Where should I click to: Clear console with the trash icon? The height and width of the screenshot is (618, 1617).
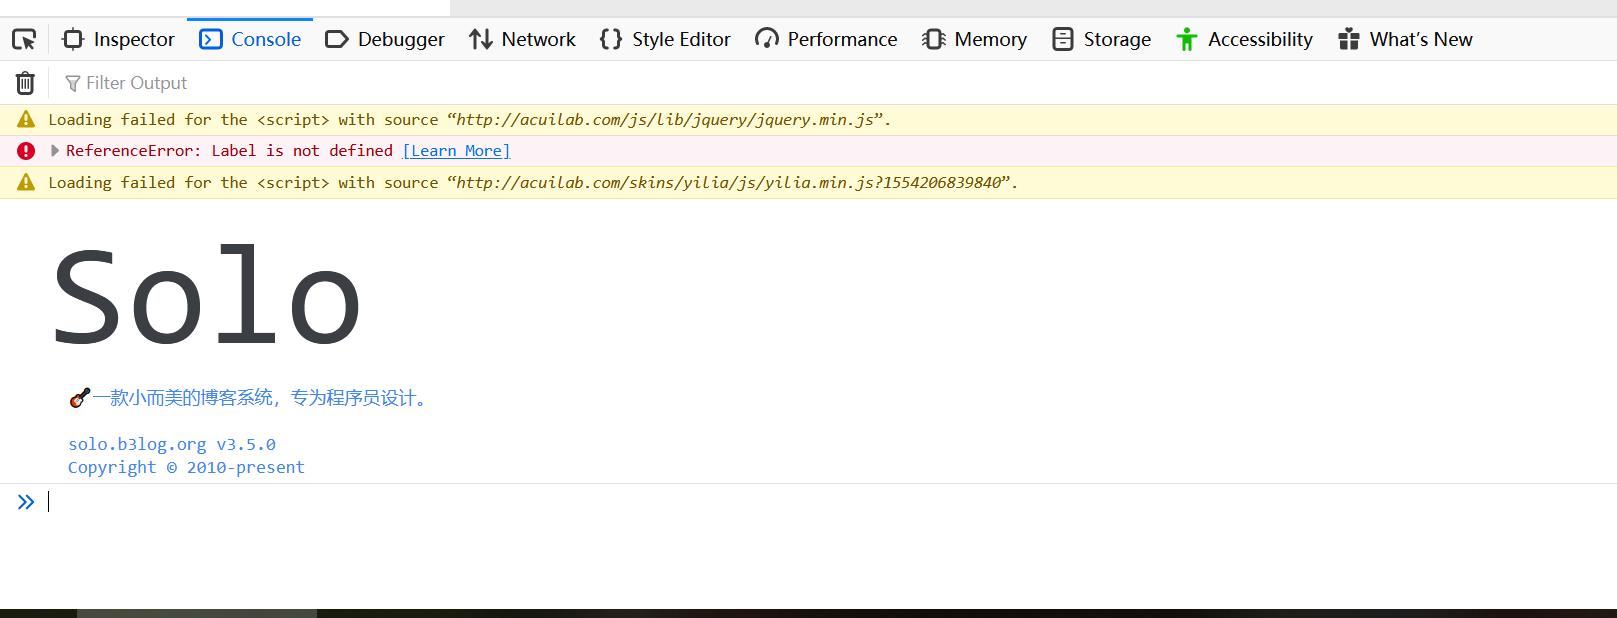pos(25,83)
